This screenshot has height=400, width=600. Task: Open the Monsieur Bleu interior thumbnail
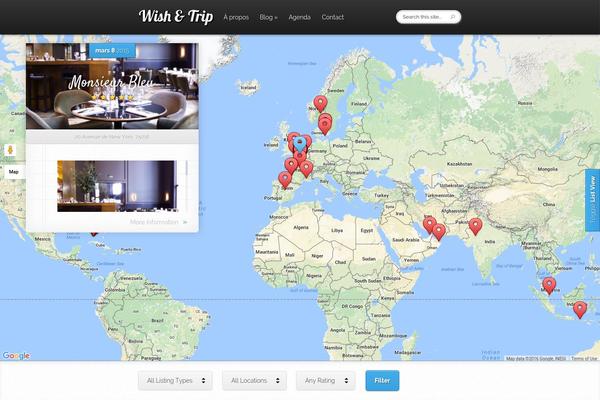click(117, 186)
